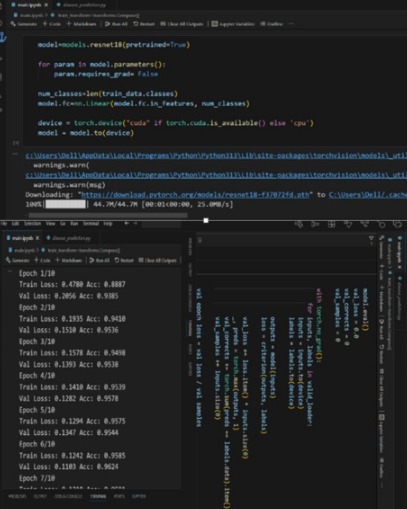The image size is (407, 509).
Task: Open Jupyter Variables in the upper notebook toolbar
Action: click(233, 24)
